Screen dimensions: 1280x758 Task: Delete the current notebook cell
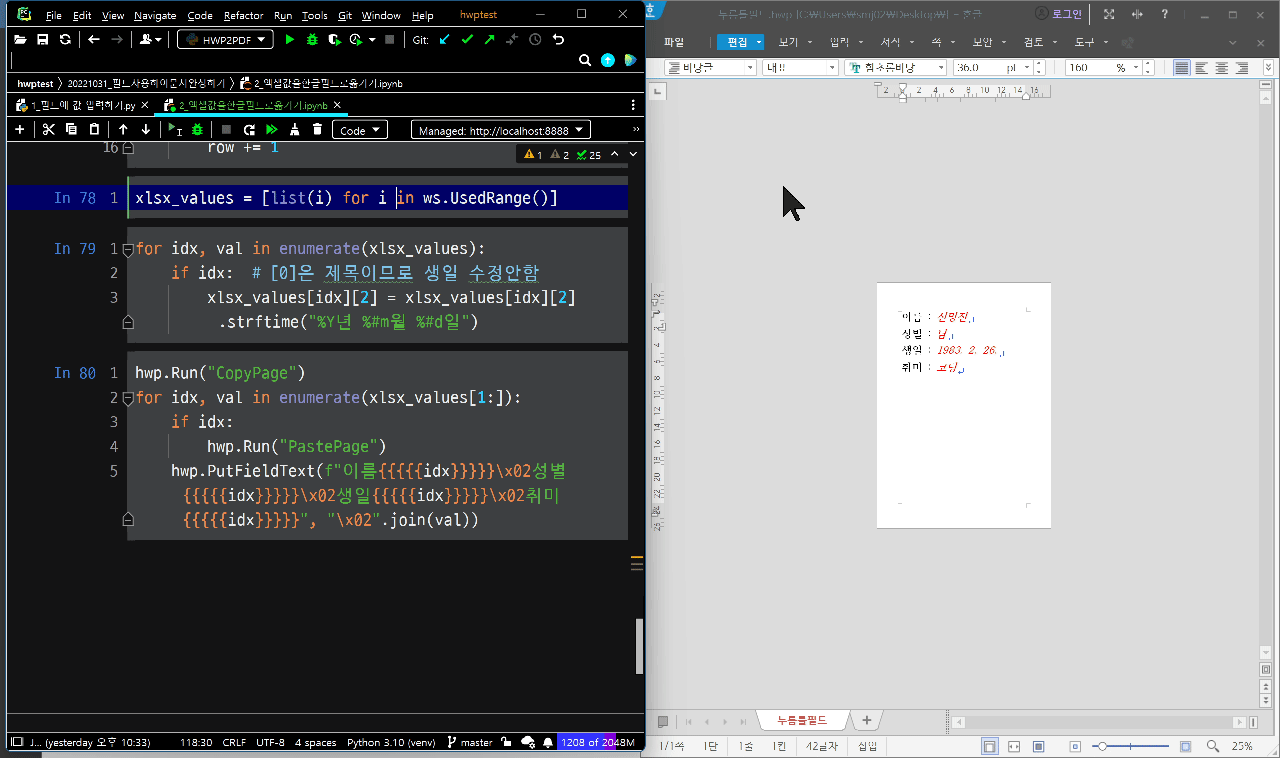point(317,130)
